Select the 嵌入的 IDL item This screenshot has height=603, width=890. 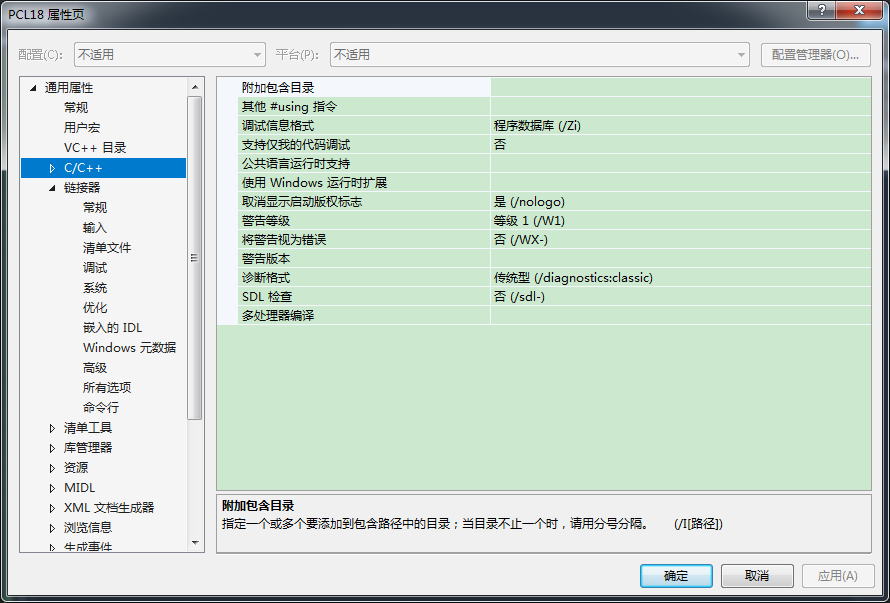[x=112, y=328]
